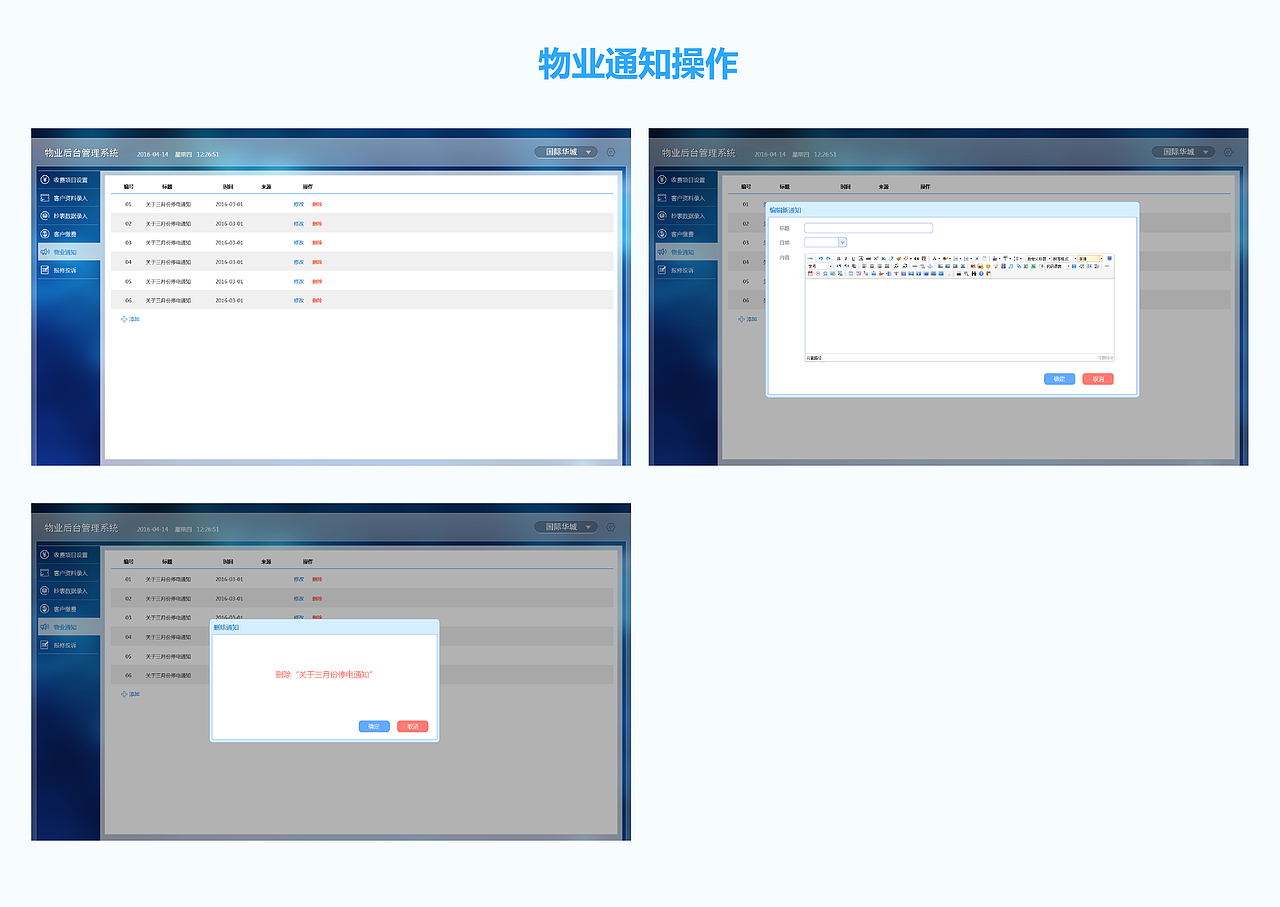Click 修改 for row 03 in plain list screen
The height and width of the screenshot is (907, 1280).
(x=299, y=242)
